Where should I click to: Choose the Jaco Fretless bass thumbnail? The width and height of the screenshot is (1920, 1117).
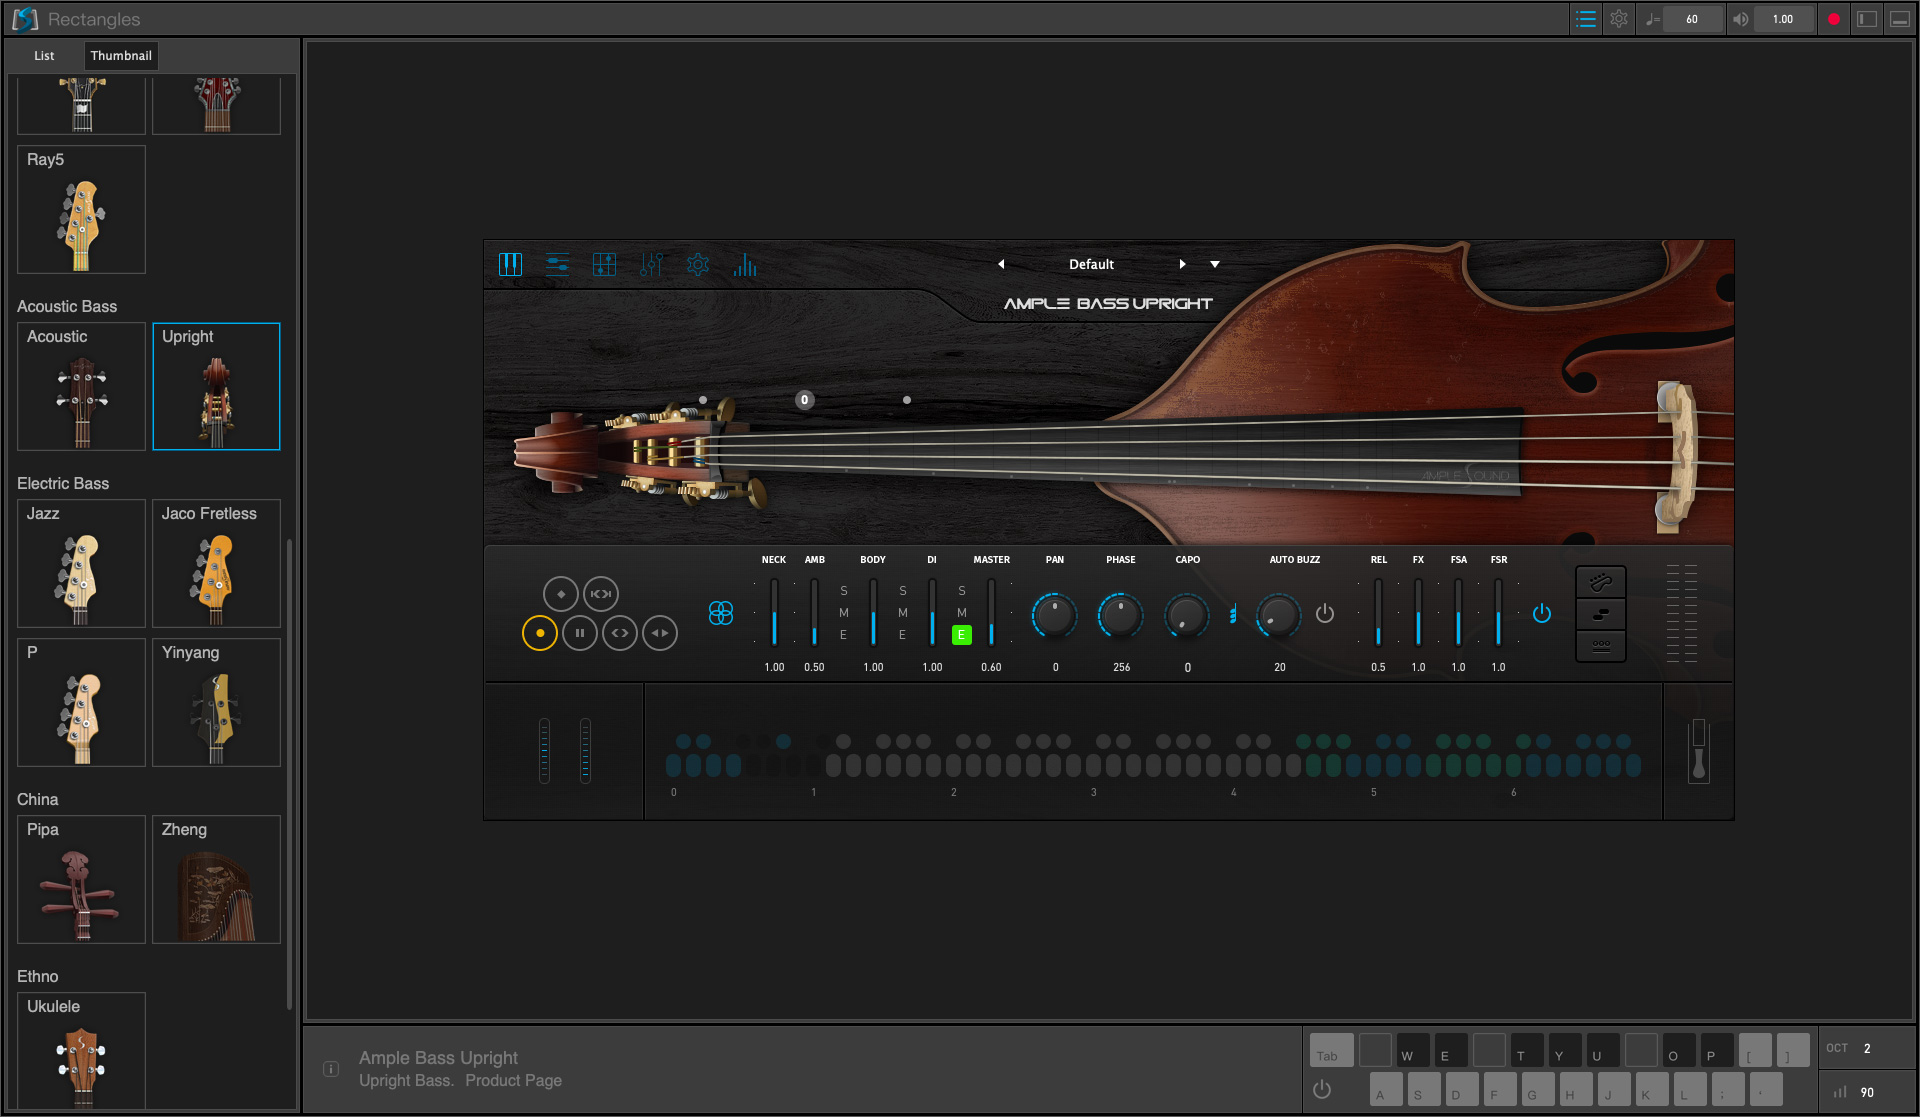click(x=216, y=563)
